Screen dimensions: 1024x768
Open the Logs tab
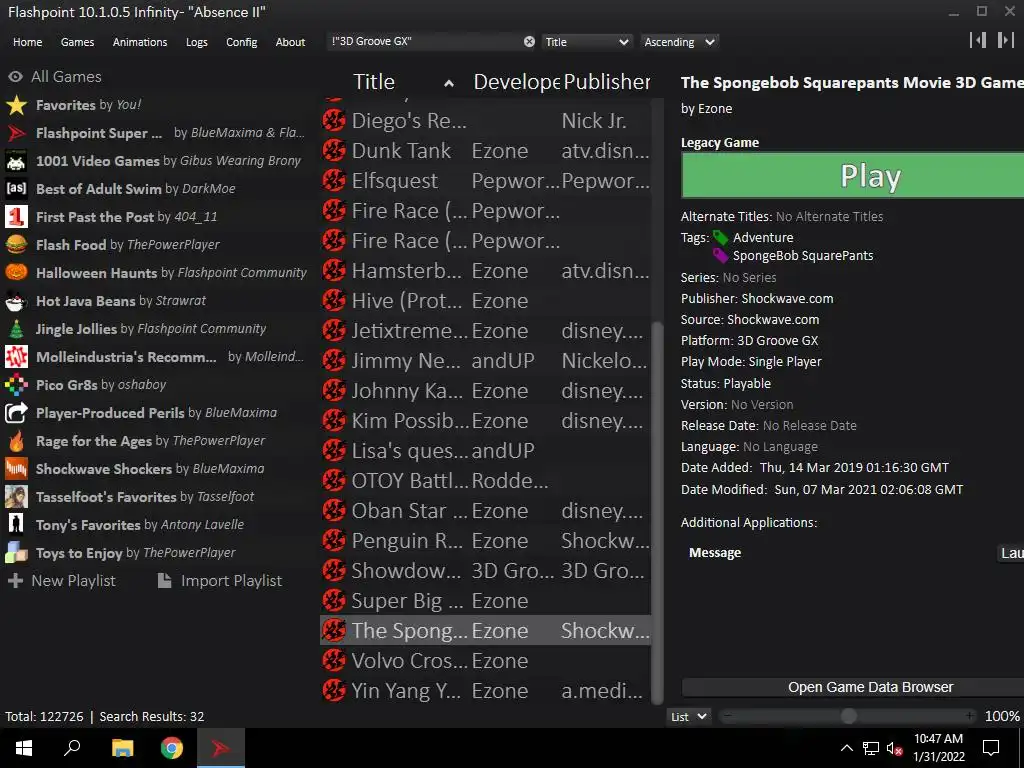pyautogui.click(x=197, y=42)
